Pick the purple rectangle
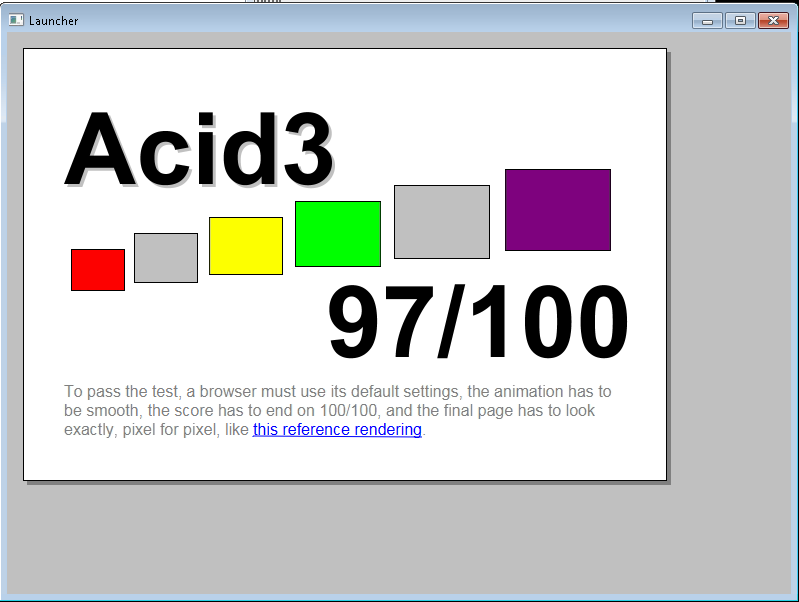The height and width of the screenshot is (602, 799). point(558,210)
